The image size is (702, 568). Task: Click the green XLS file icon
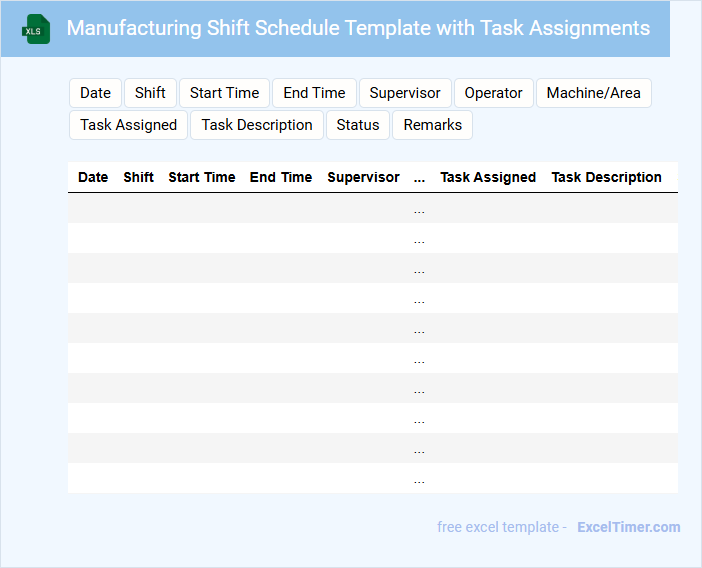click(x=37, y=29)
